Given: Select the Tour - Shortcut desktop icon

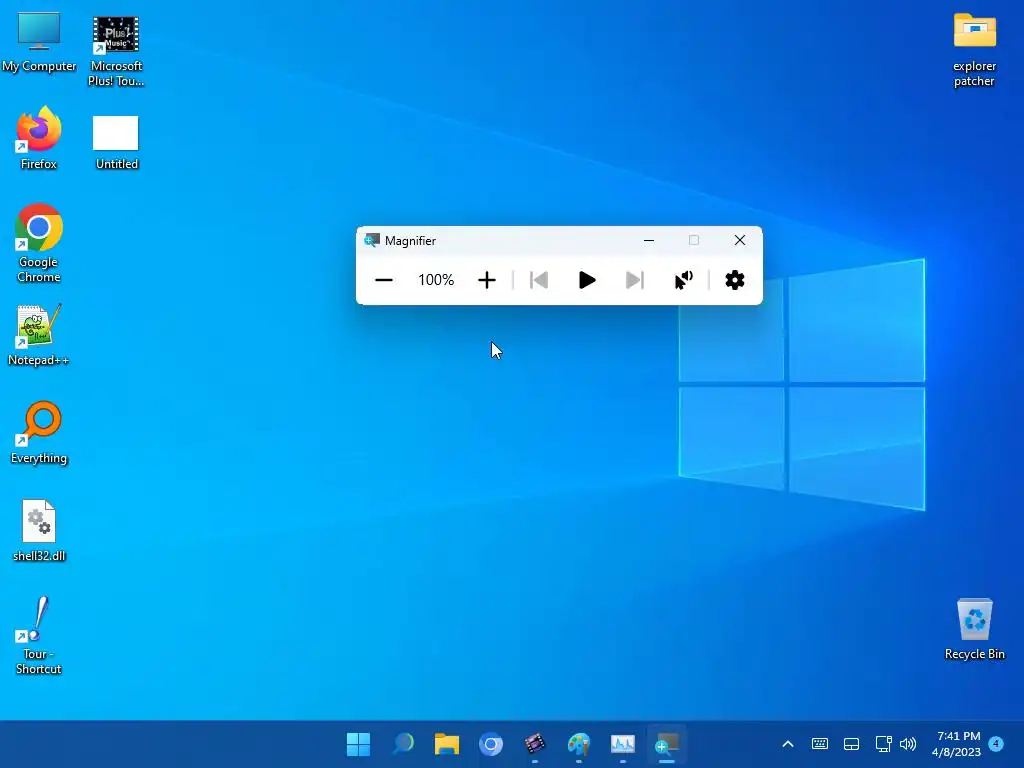Looking at the screenshot, I should coord(39,635).
